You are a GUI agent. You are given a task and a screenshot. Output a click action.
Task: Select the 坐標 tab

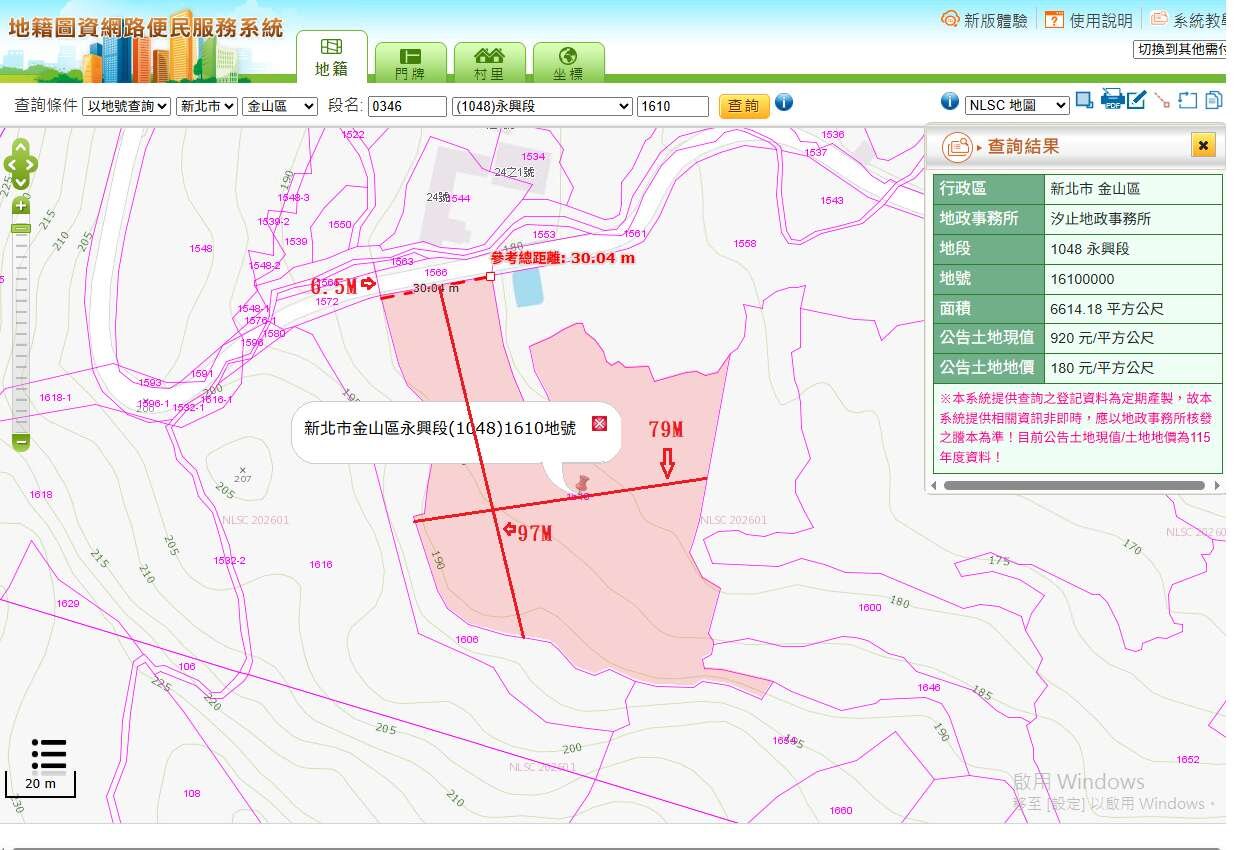point(568,62)
